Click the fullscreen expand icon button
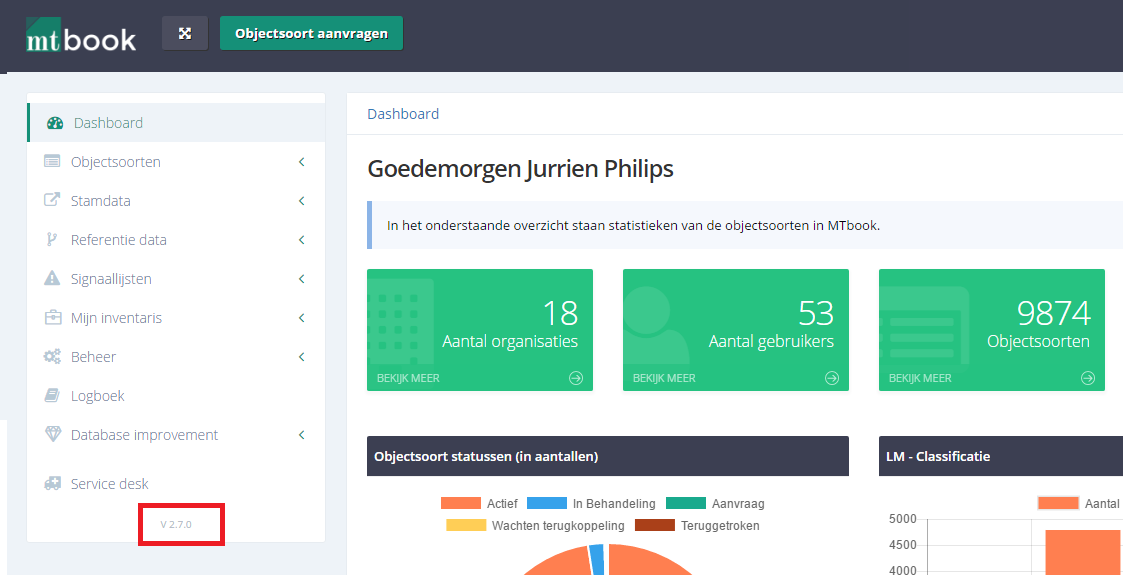This screenshot has height=575, width=1123. coord(185,34)
